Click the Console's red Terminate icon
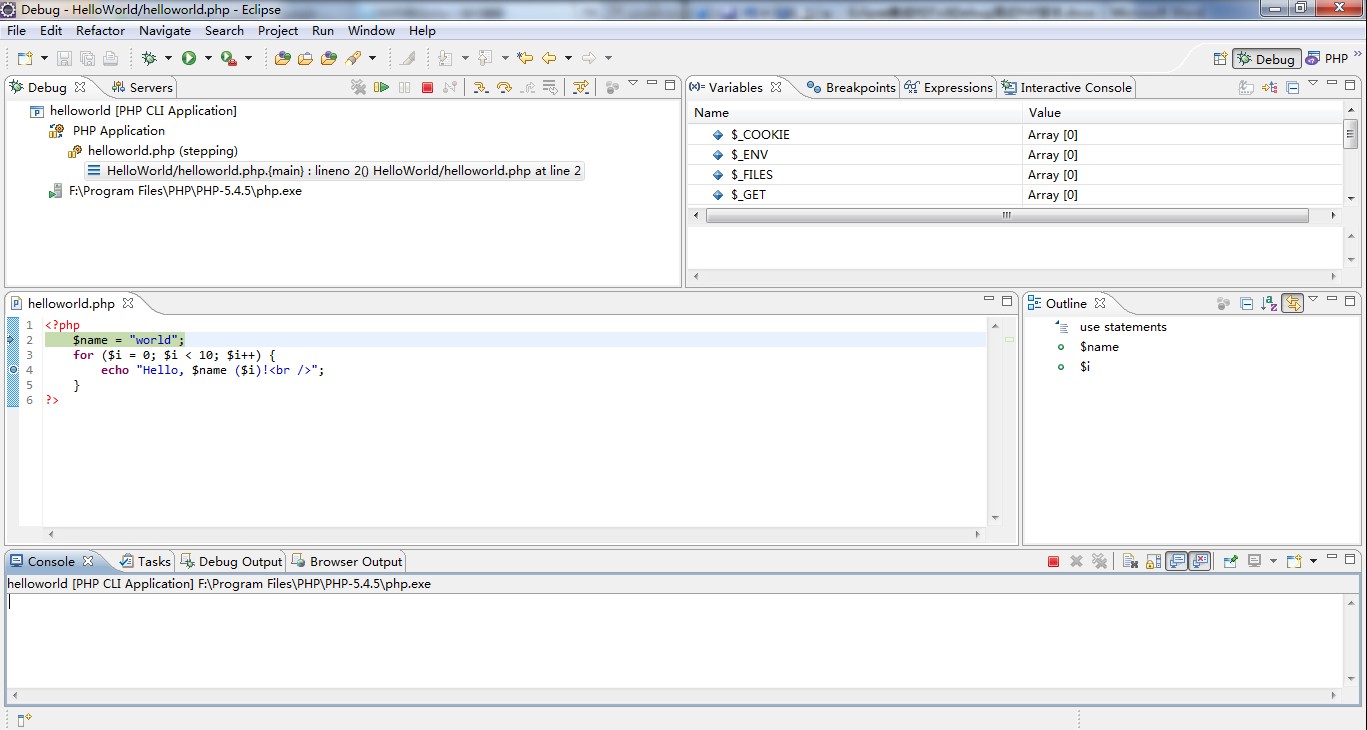Screen dimensions: 1367x730 pos(1053,562)
